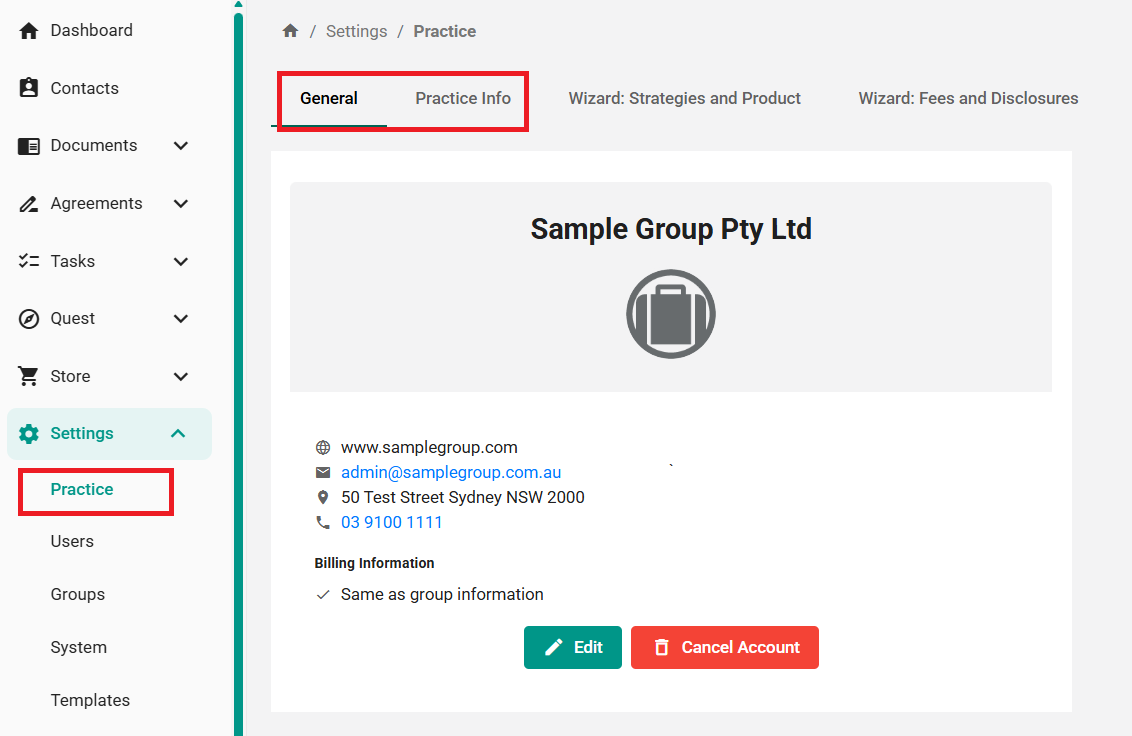Open the admin@samplegroup.com.au email link
The height and width of the screenshot is (736, 1132).
[x=451, y=472]
